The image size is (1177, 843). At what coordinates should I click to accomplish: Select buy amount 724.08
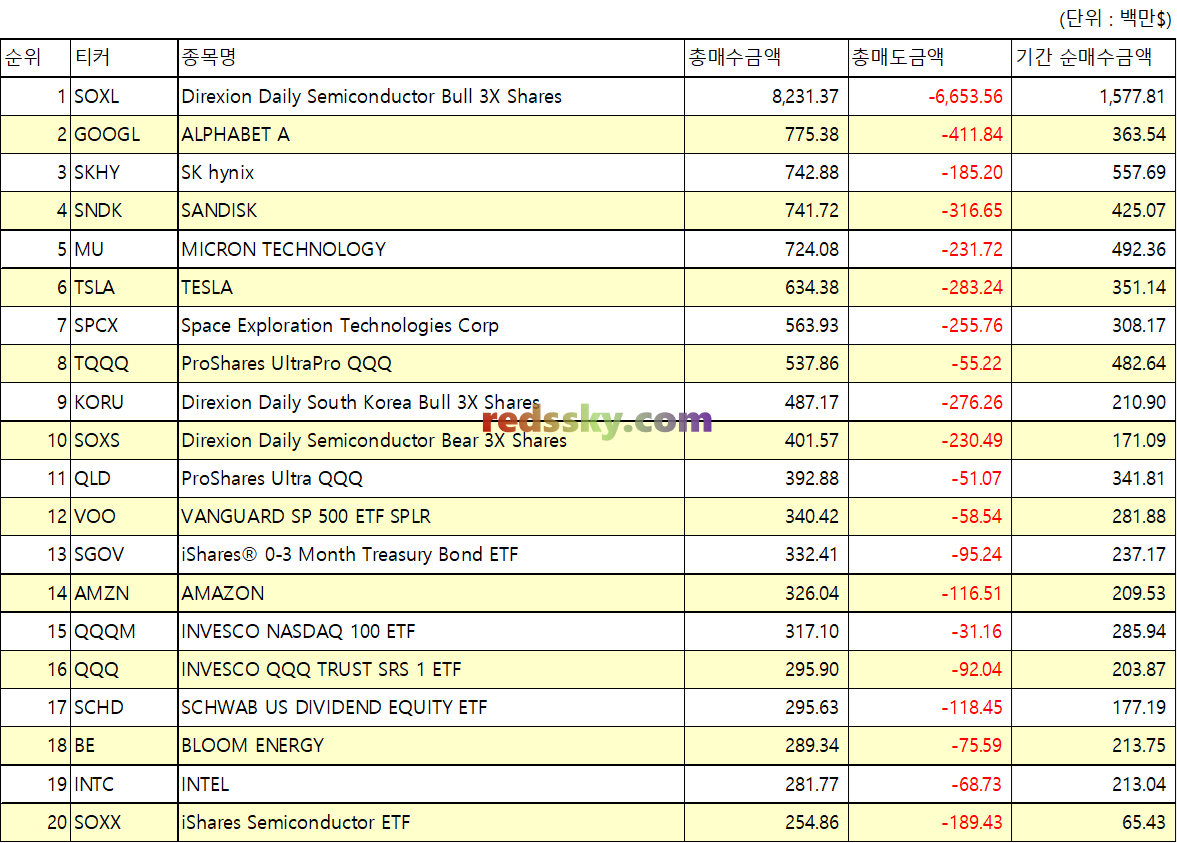click(812, 250)
